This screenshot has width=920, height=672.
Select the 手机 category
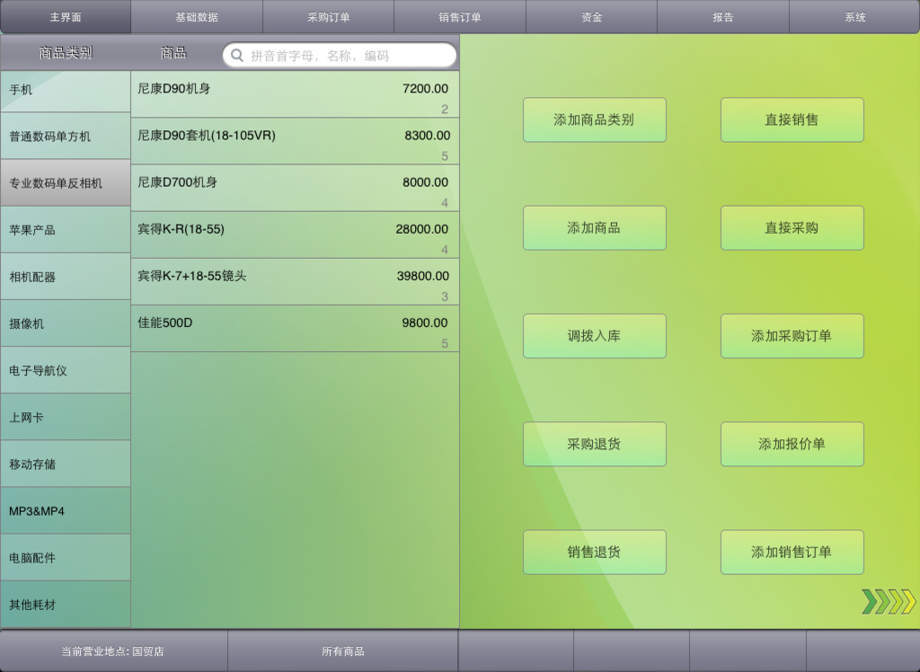(66, 91)
